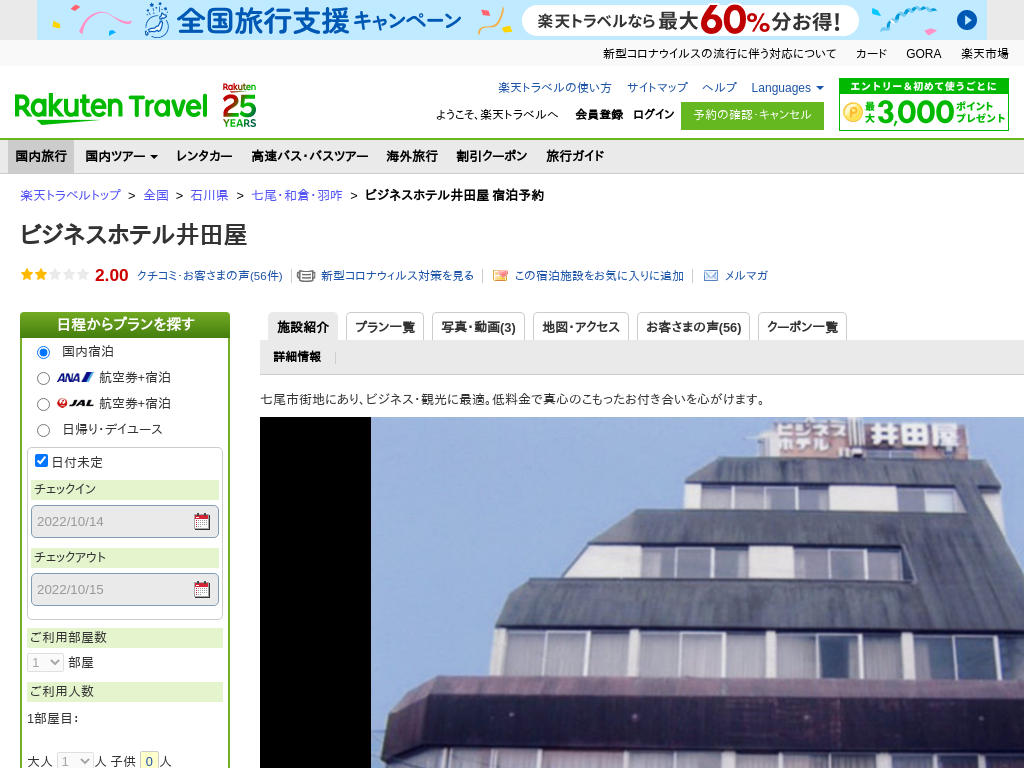This screenshot has height=768, width=1024.
Task: Click the mail magazine envelope icon
Action: click(x=711, y=276)
